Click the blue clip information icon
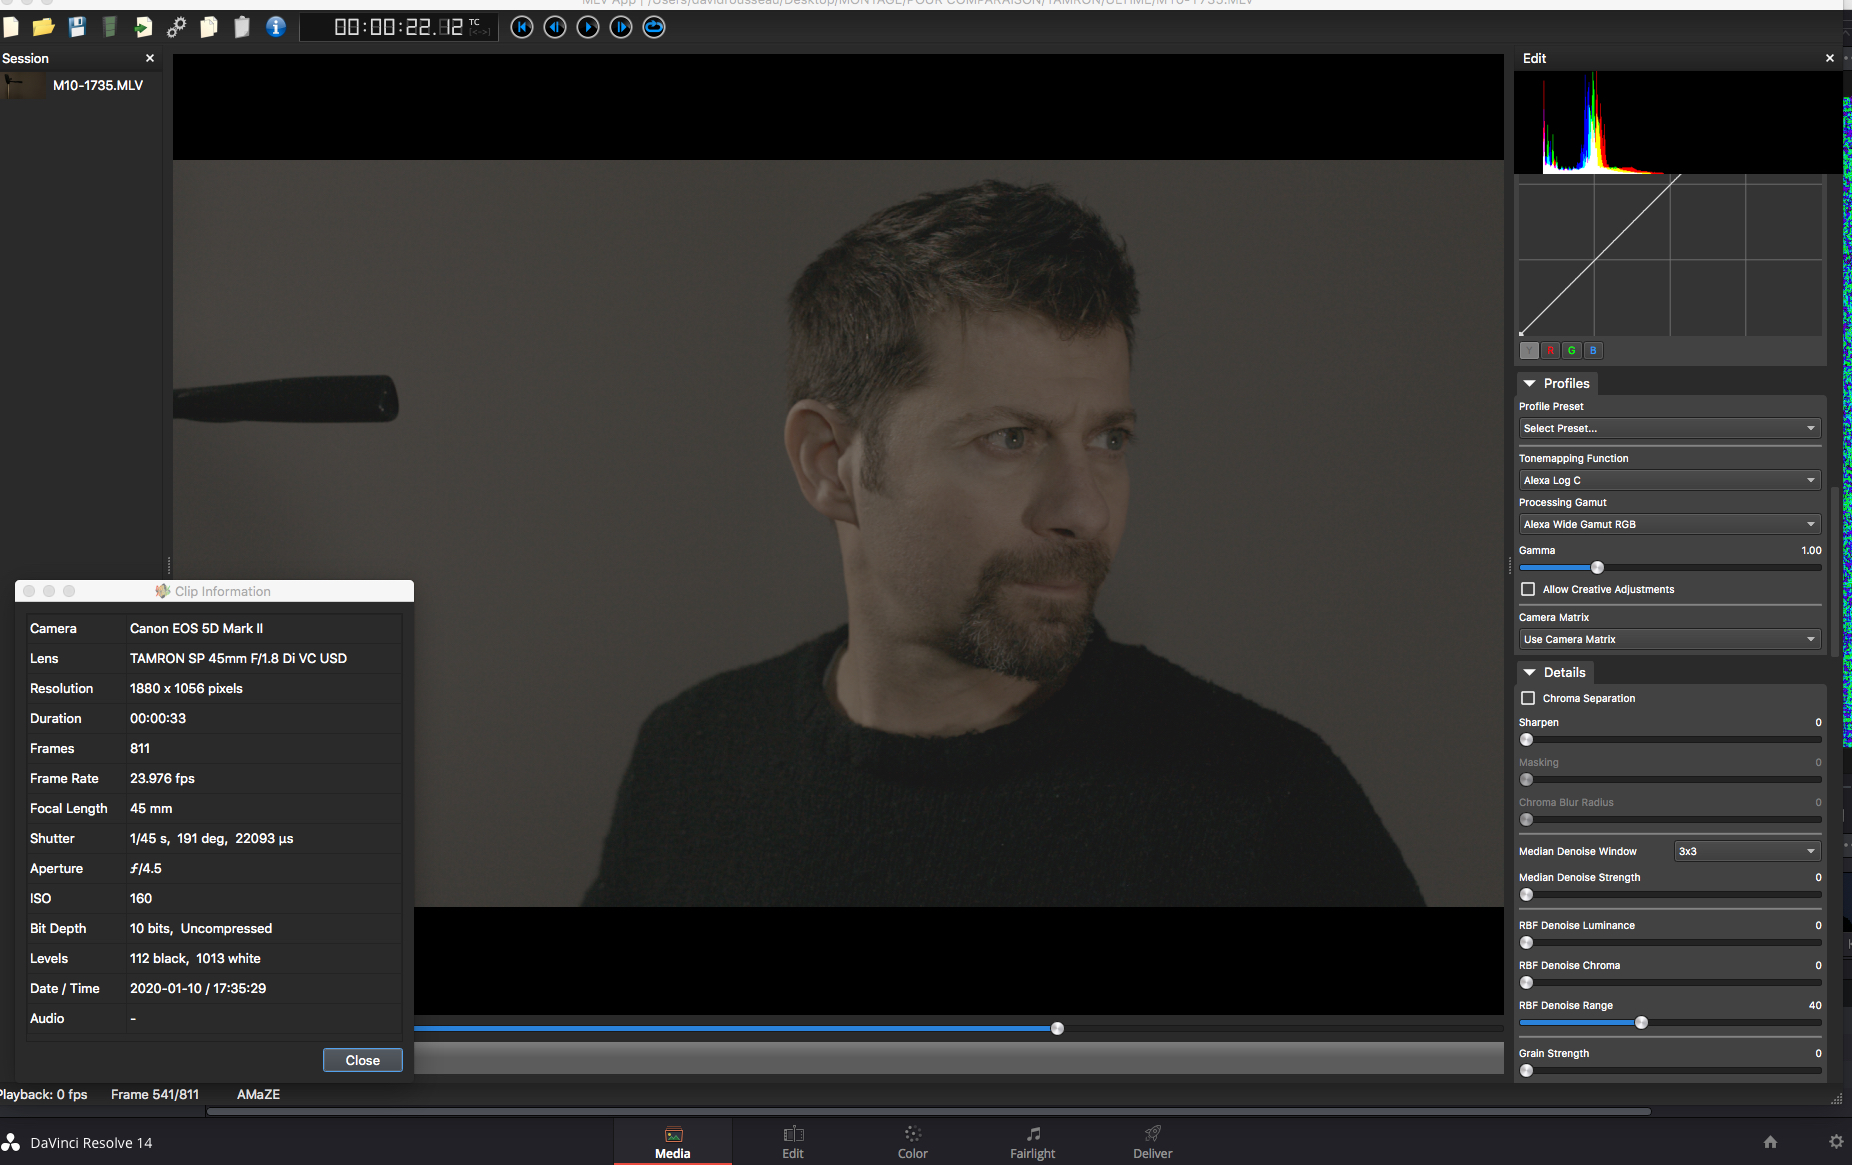The height and width of the screenshot is (1165, 1852). tap(276, 27)
